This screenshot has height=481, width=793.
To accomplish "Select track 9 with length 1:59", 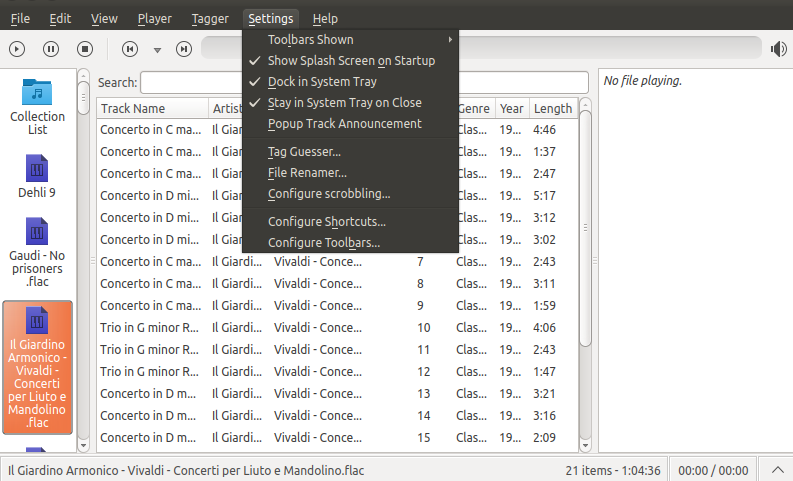I will [337, 305].
